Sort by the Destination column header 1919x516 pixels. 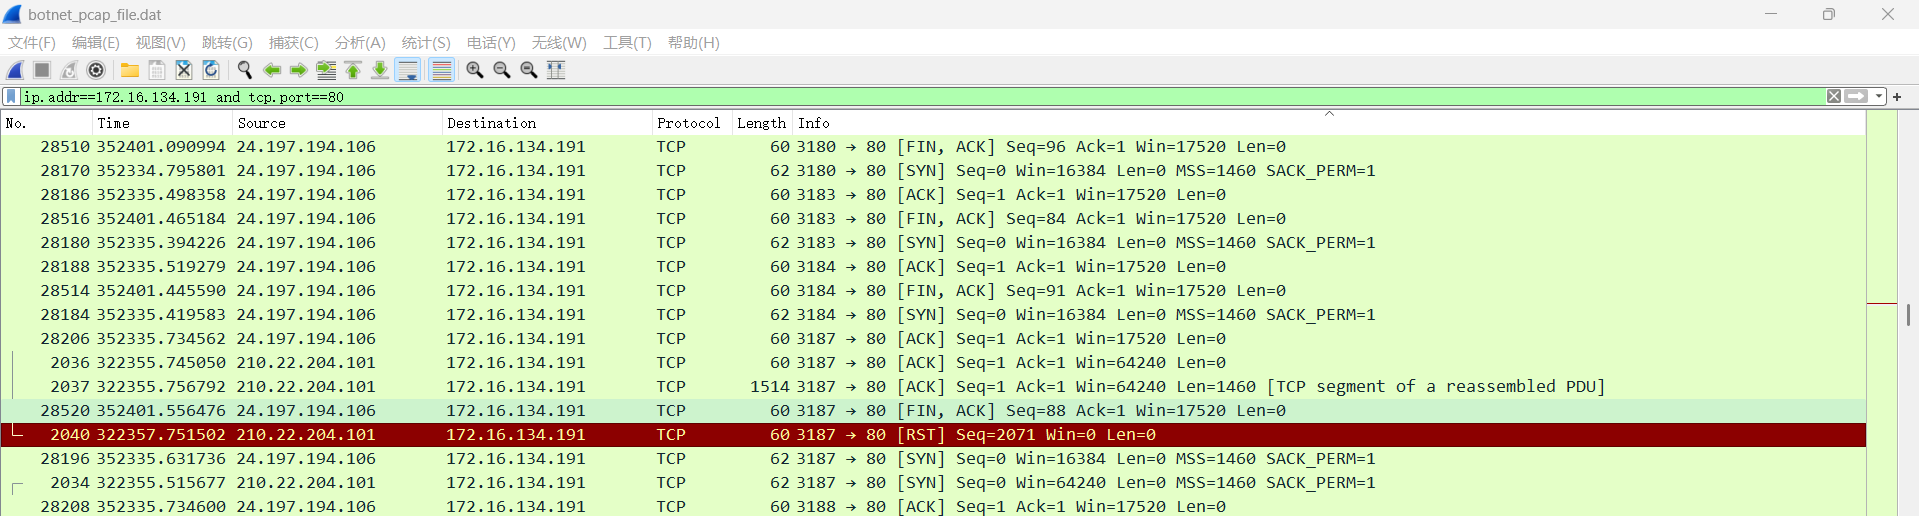coord(547,123)
